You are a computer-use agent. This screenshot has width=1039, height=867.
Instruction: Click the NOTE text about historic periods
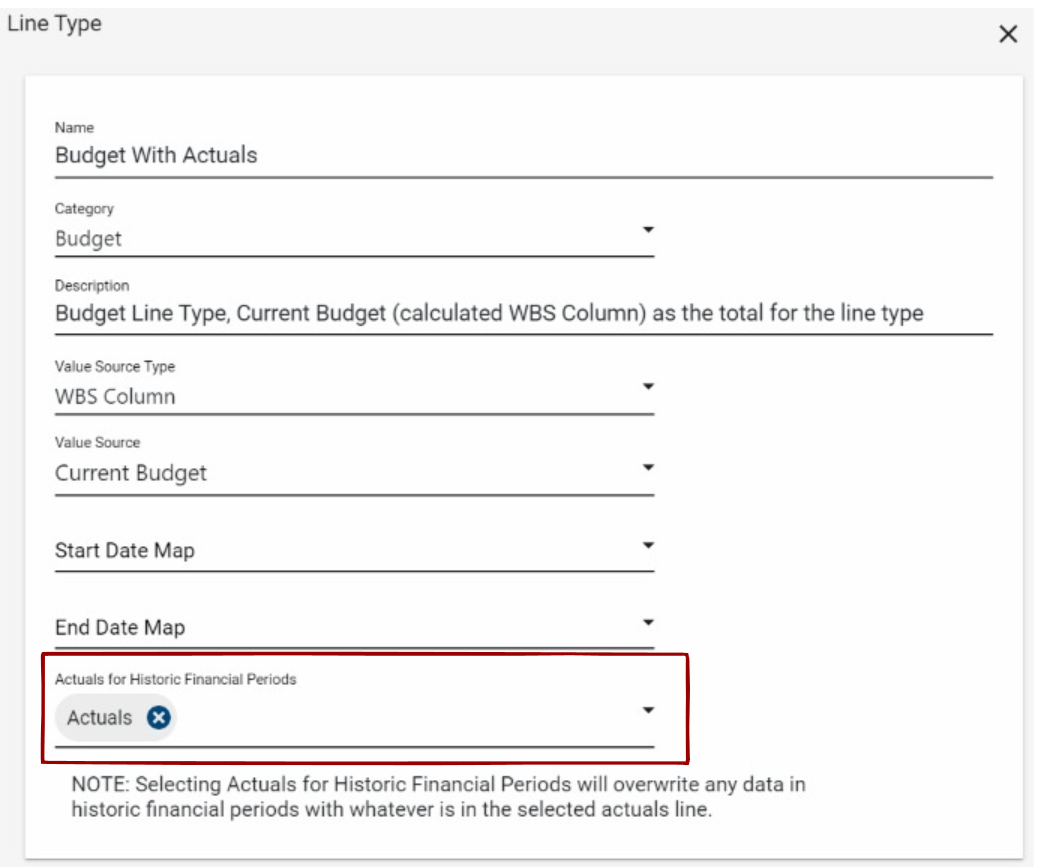coord(438,797)
